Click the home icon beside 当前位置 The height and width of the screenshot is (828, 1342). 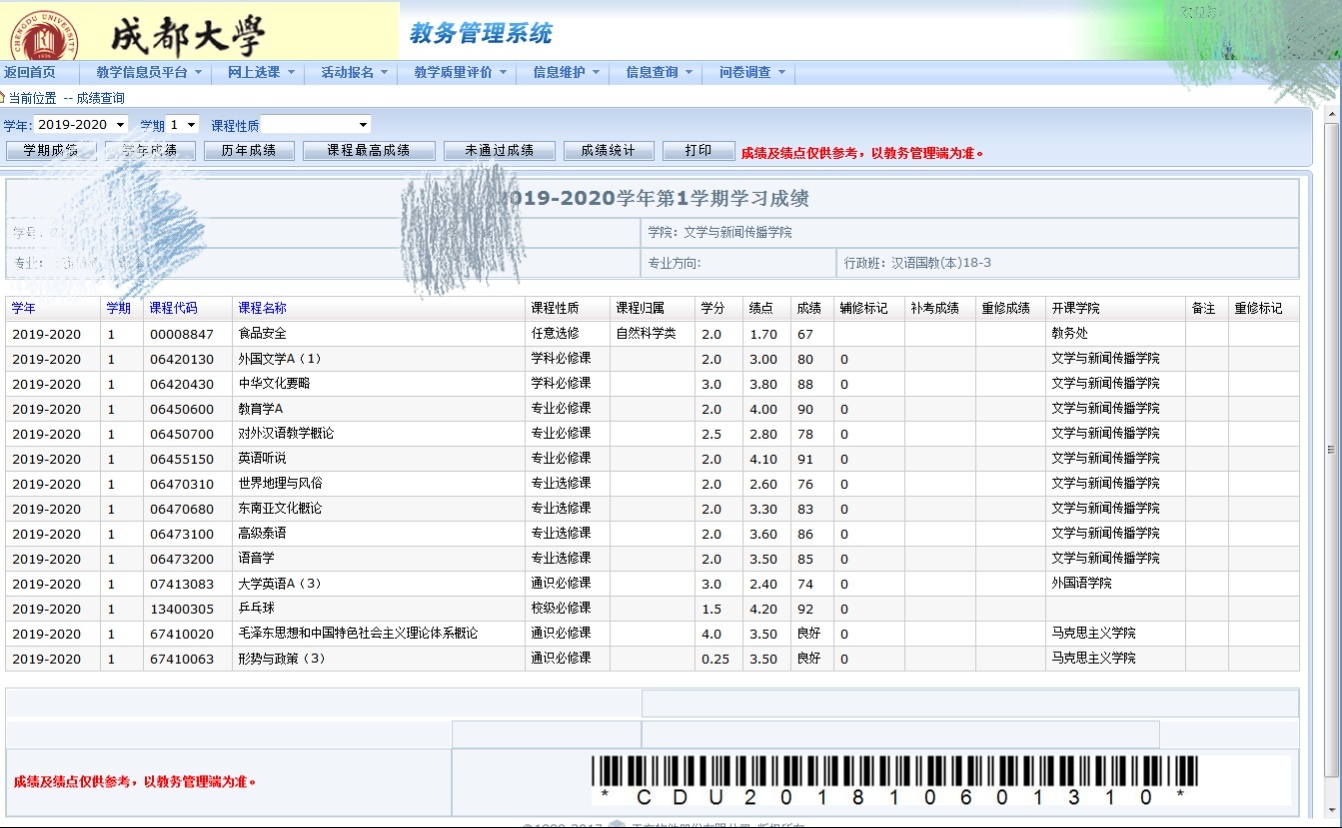pyautogui.click(x=3, y=98)
